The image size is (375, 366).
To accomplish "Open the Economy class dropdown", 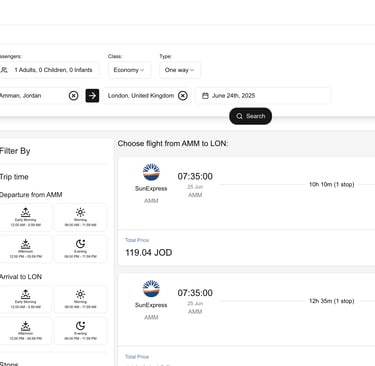I will [x=129, y=70].
